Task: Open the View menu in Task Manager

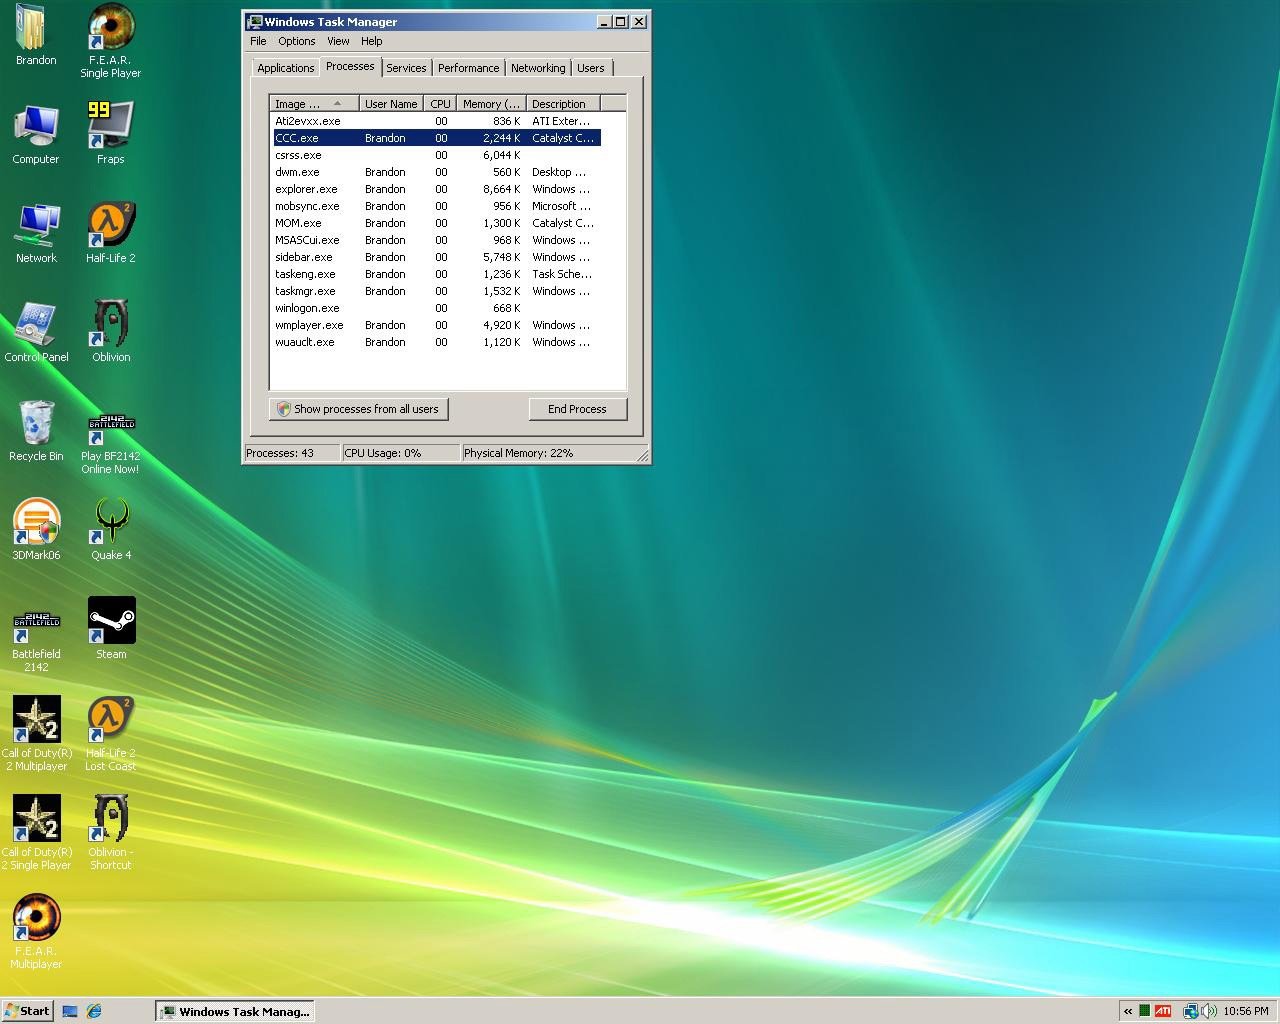Action: [x=338, y=41]
